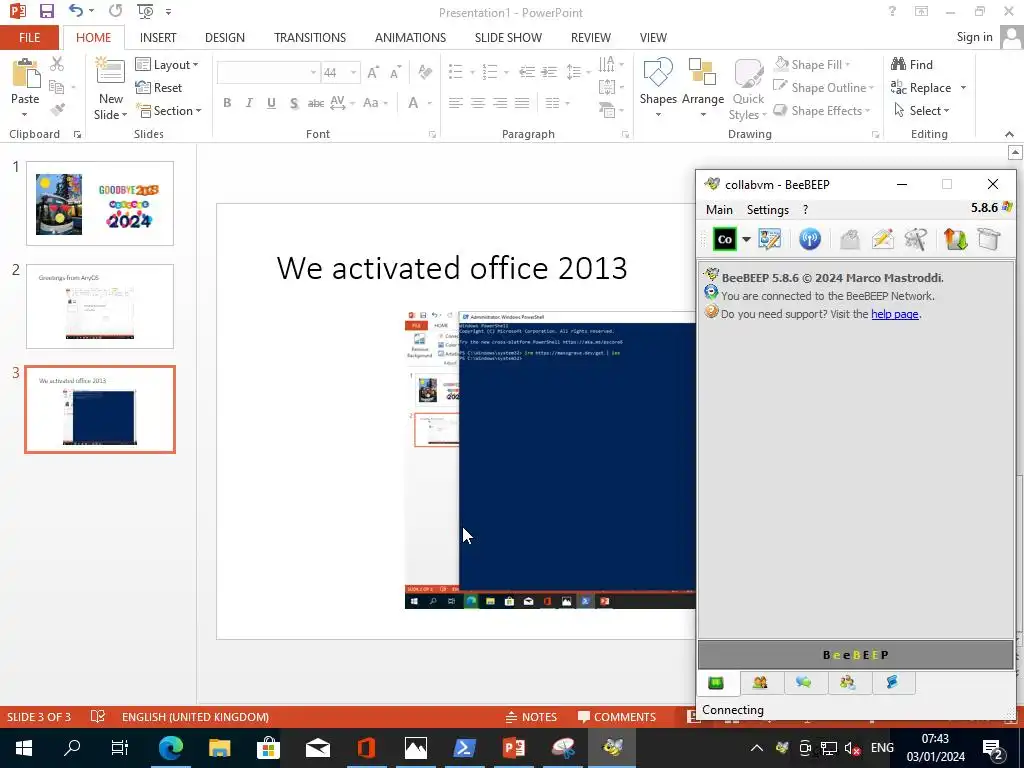
Task: Toggle Underline formatting
Action: (271, 103)
